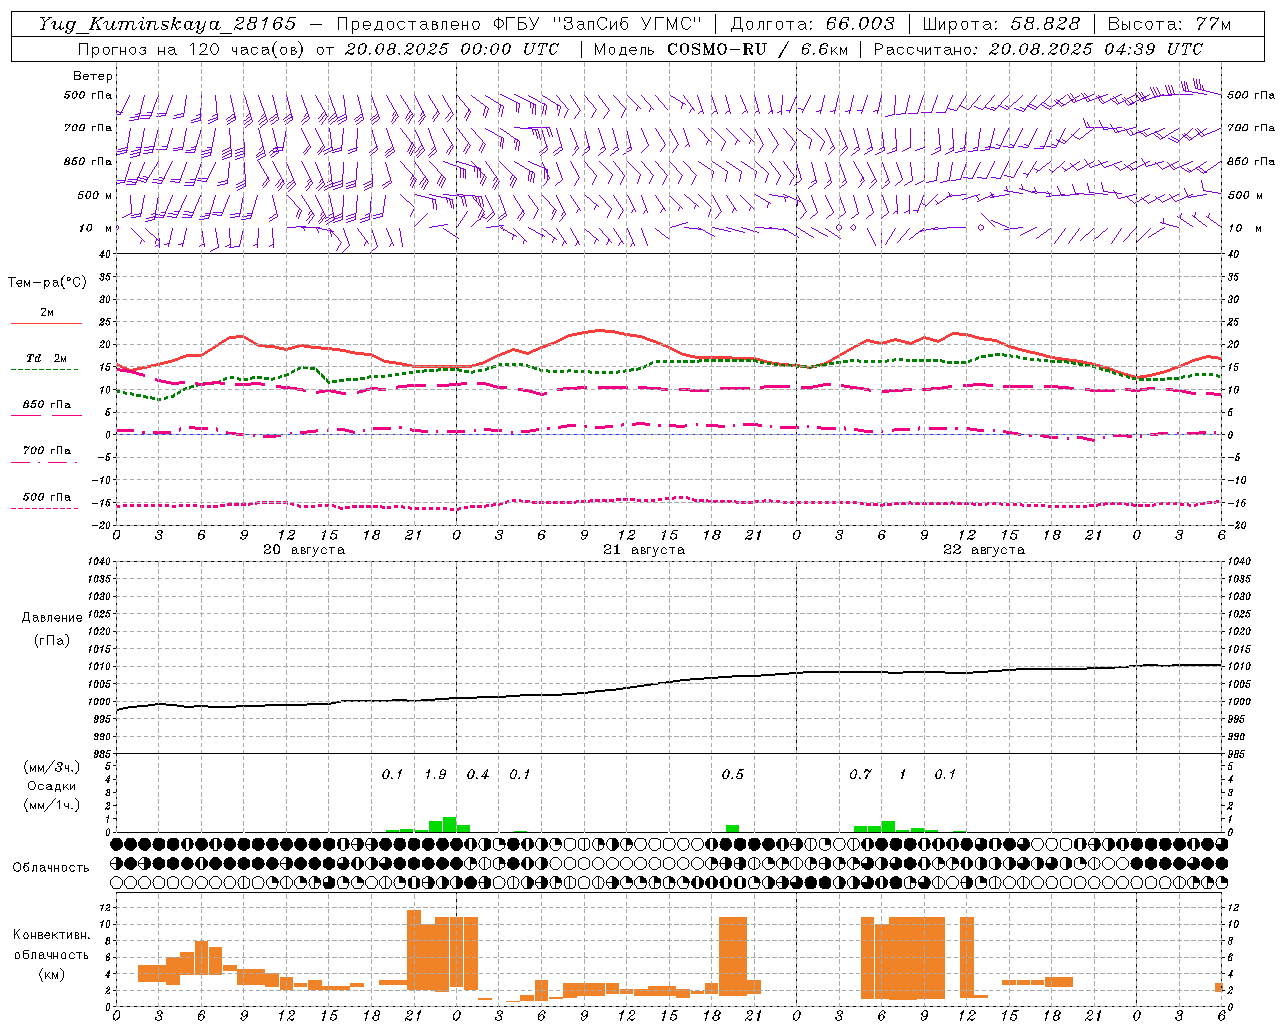Click the forecast text Прогноз на 120 часа(ов)
The image size is (1280, 1024).
[x=192, y=49]
